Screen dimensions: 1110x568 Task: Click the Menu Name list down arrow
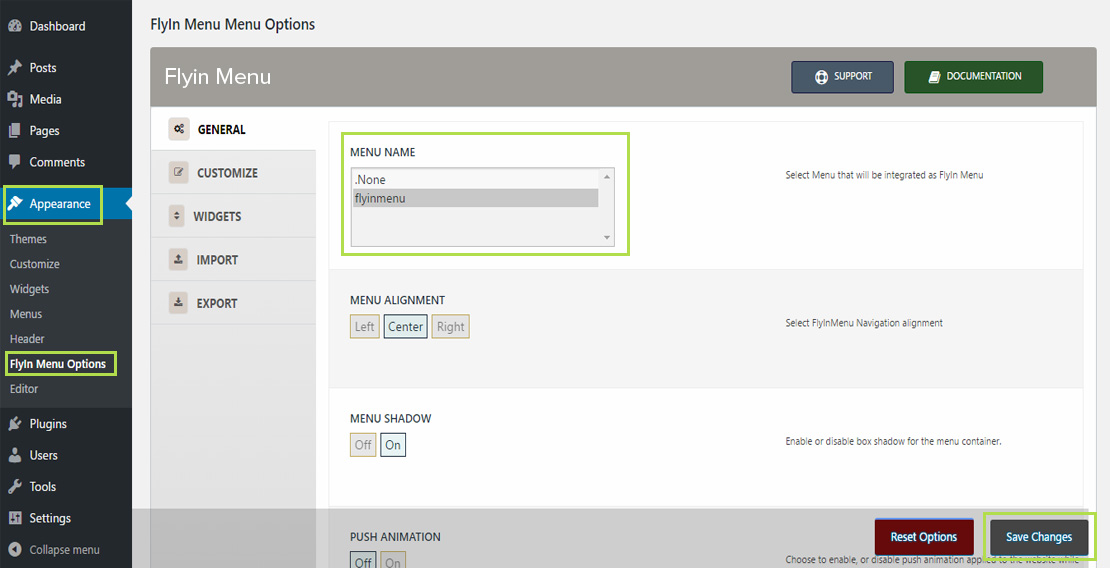tap(607, 238)
